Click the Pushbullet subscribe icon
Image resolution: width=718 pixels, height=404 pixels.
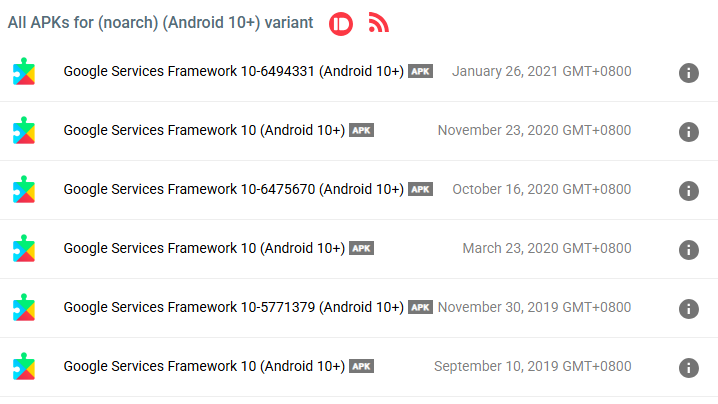point(341,23)
